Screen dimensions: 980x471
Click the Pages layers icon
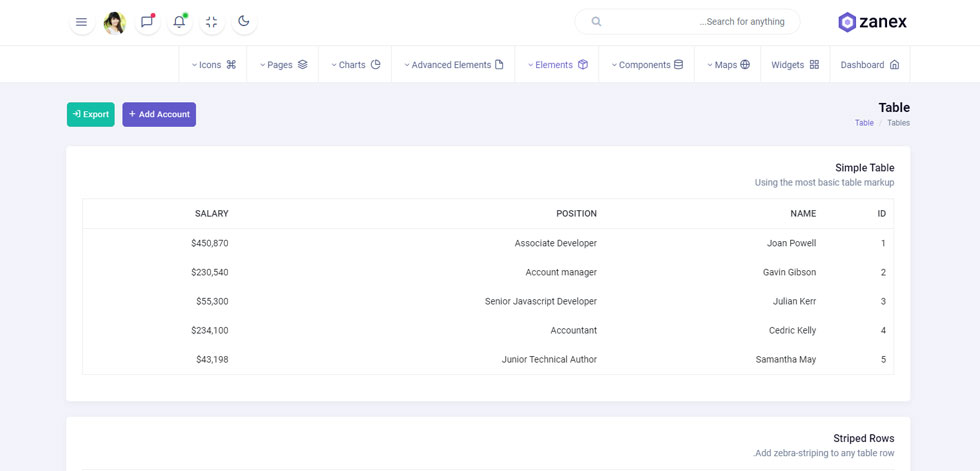(x=302, y=64)
